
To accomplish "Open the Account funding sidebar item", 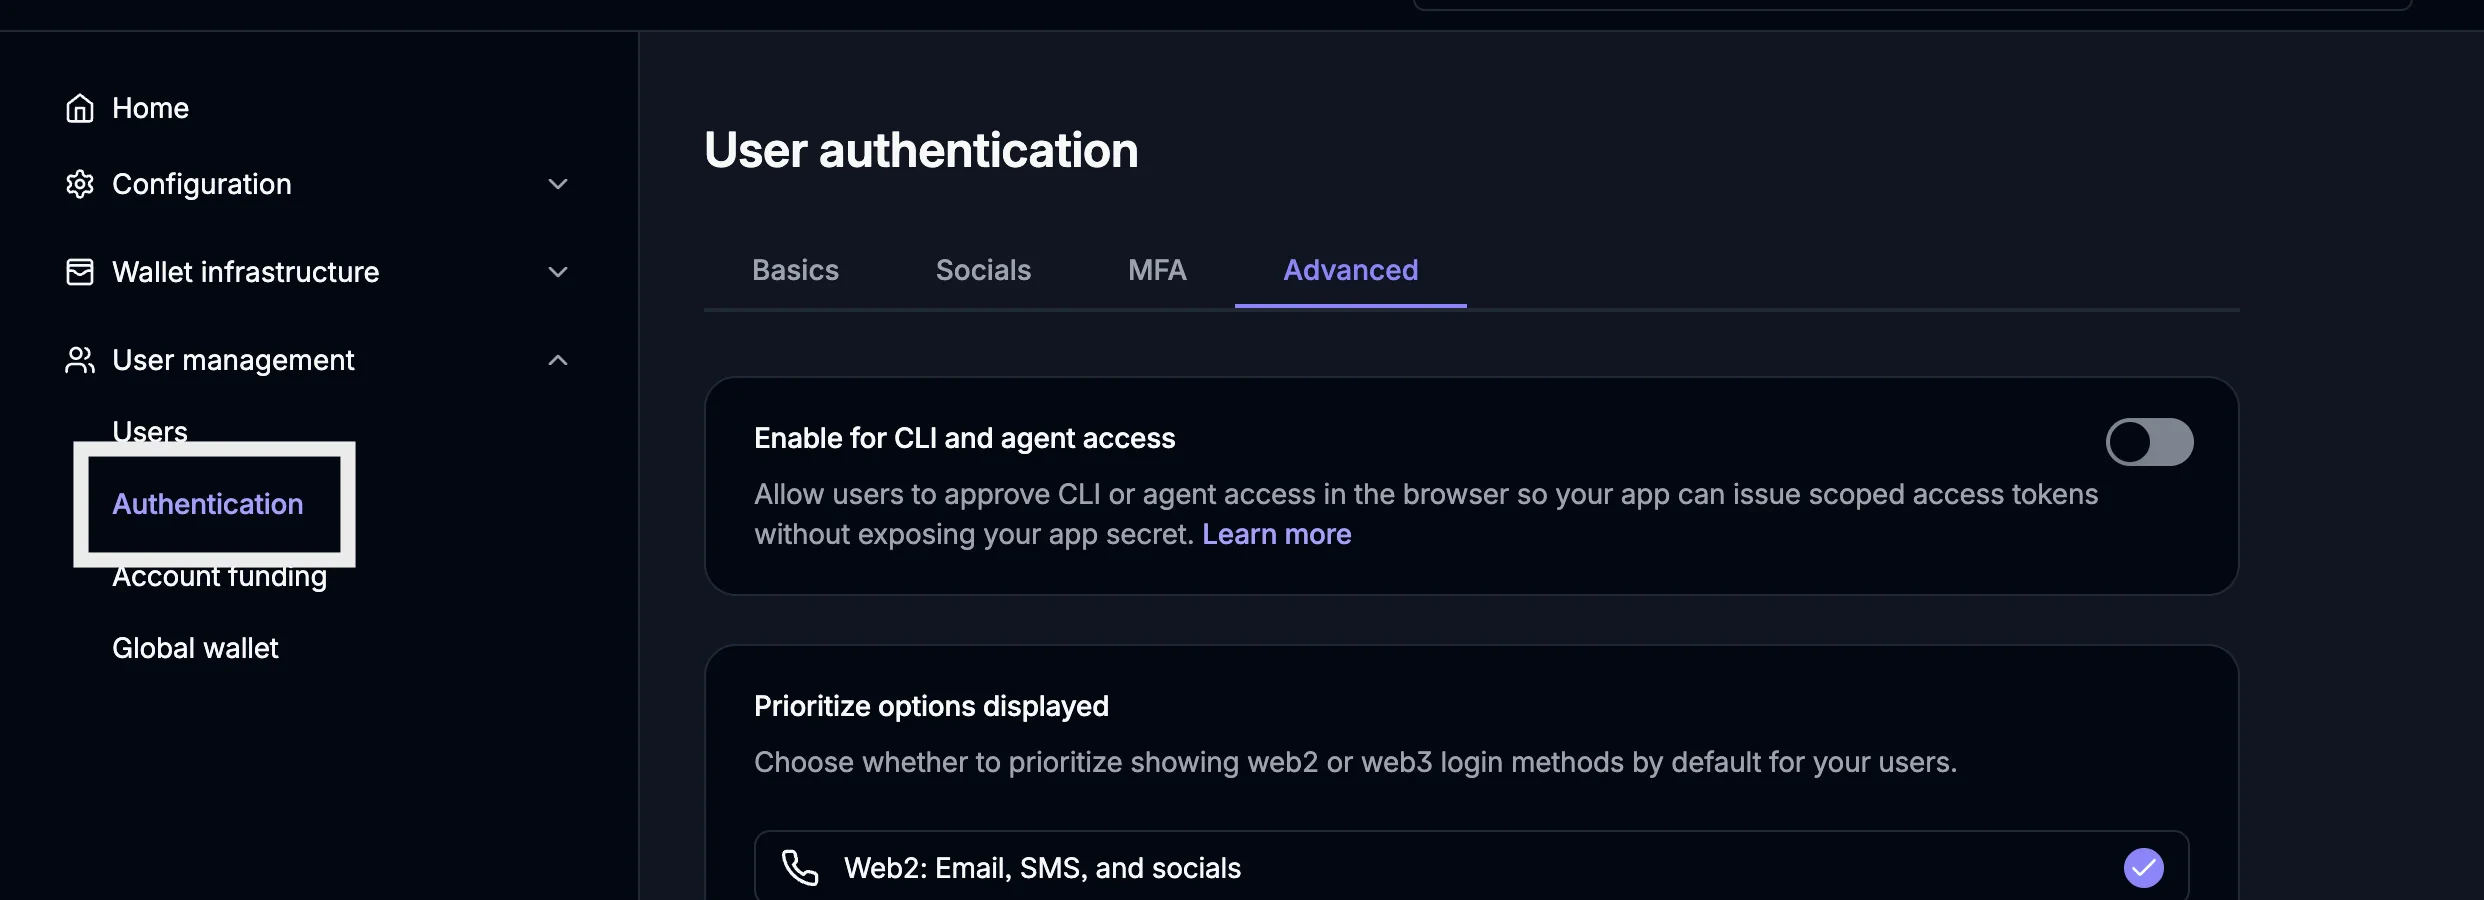I will click(219, 577).
